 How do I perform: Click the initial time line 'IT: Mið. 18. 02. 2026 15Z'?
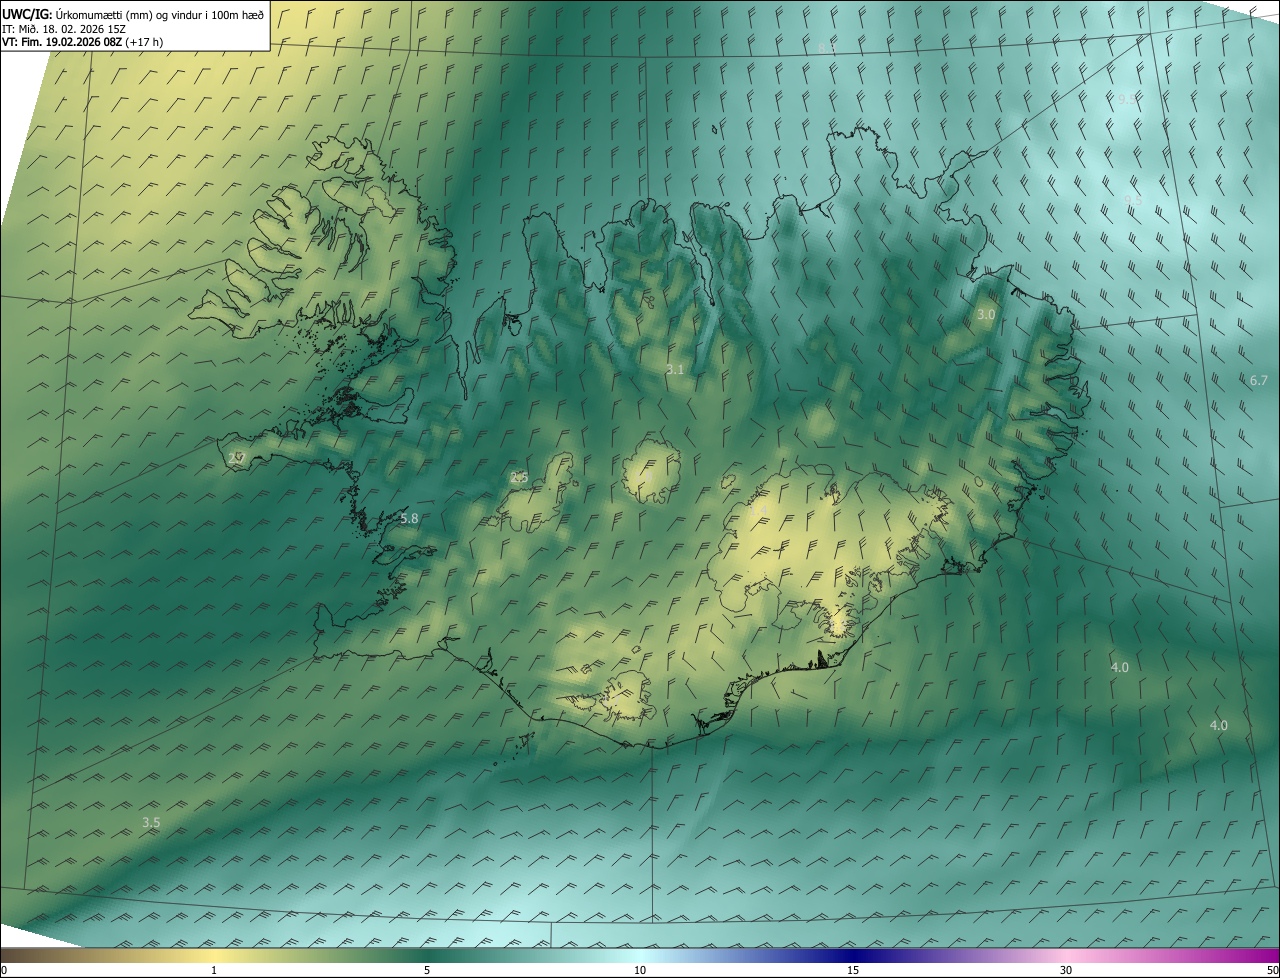click(64, 29)
